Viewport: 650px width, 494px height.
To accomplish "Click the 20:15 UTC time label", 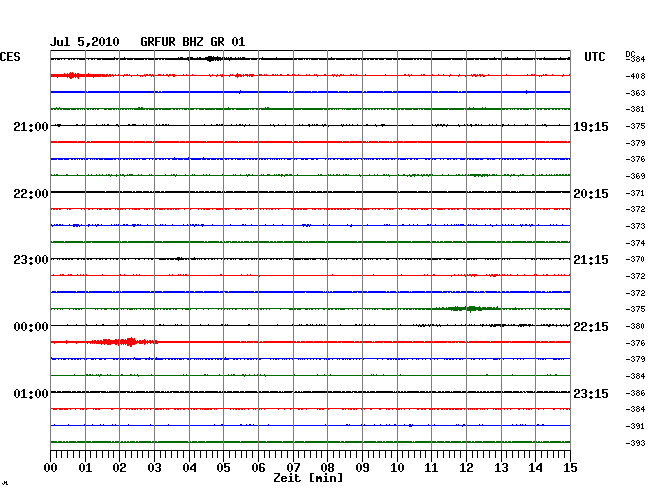I will pyautogui.click(x=591, y=194).
